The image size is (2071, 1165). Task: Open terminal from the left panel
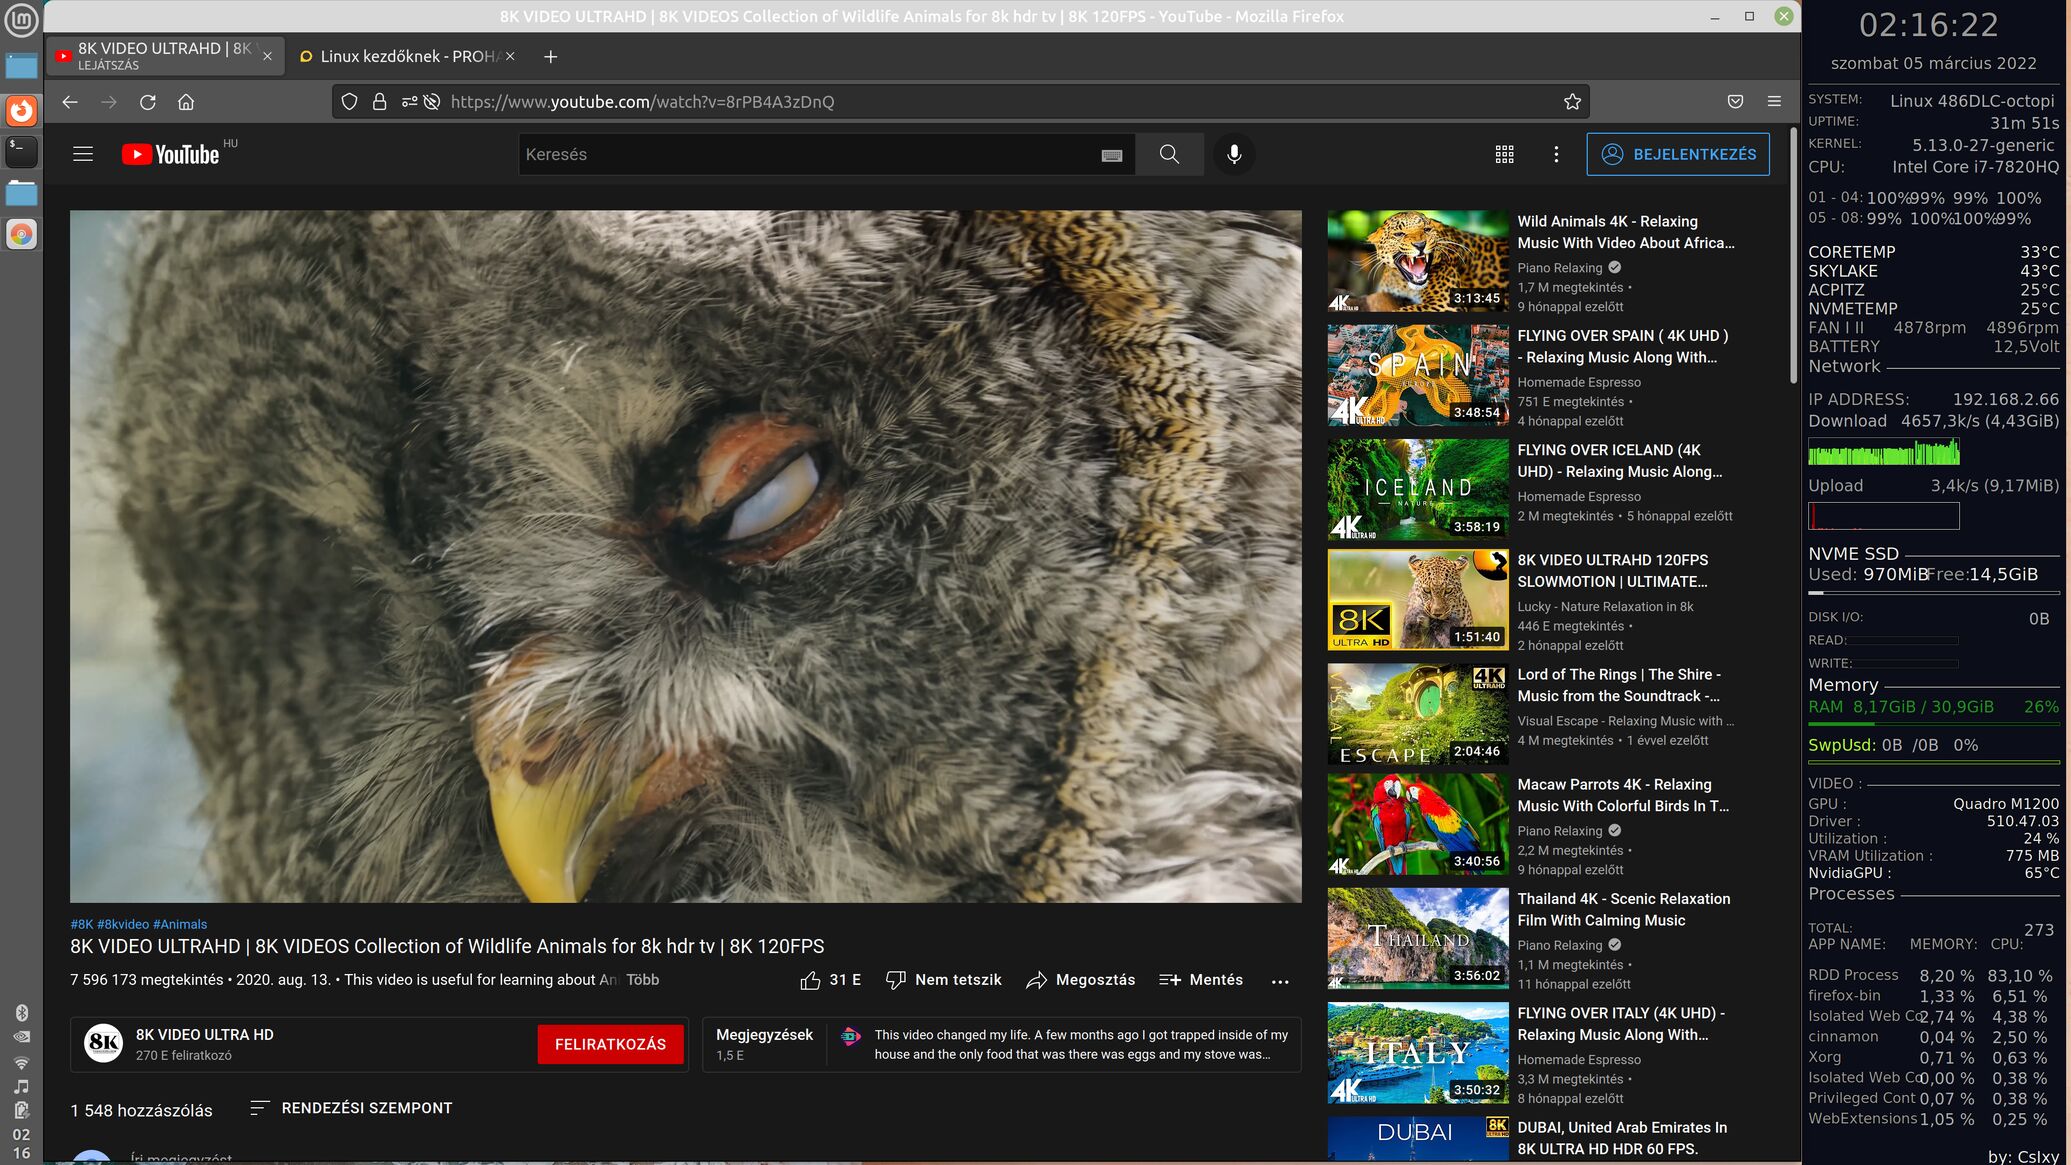(21, 151)
